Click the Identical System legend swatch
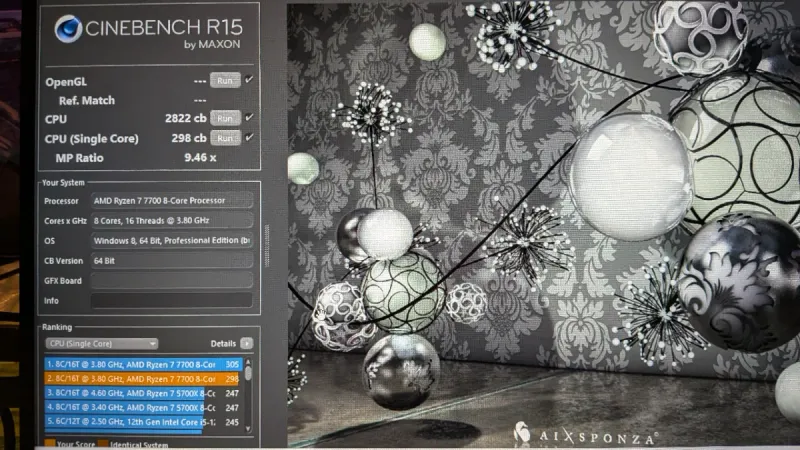The image size is (800, 450). coord(103,444)
